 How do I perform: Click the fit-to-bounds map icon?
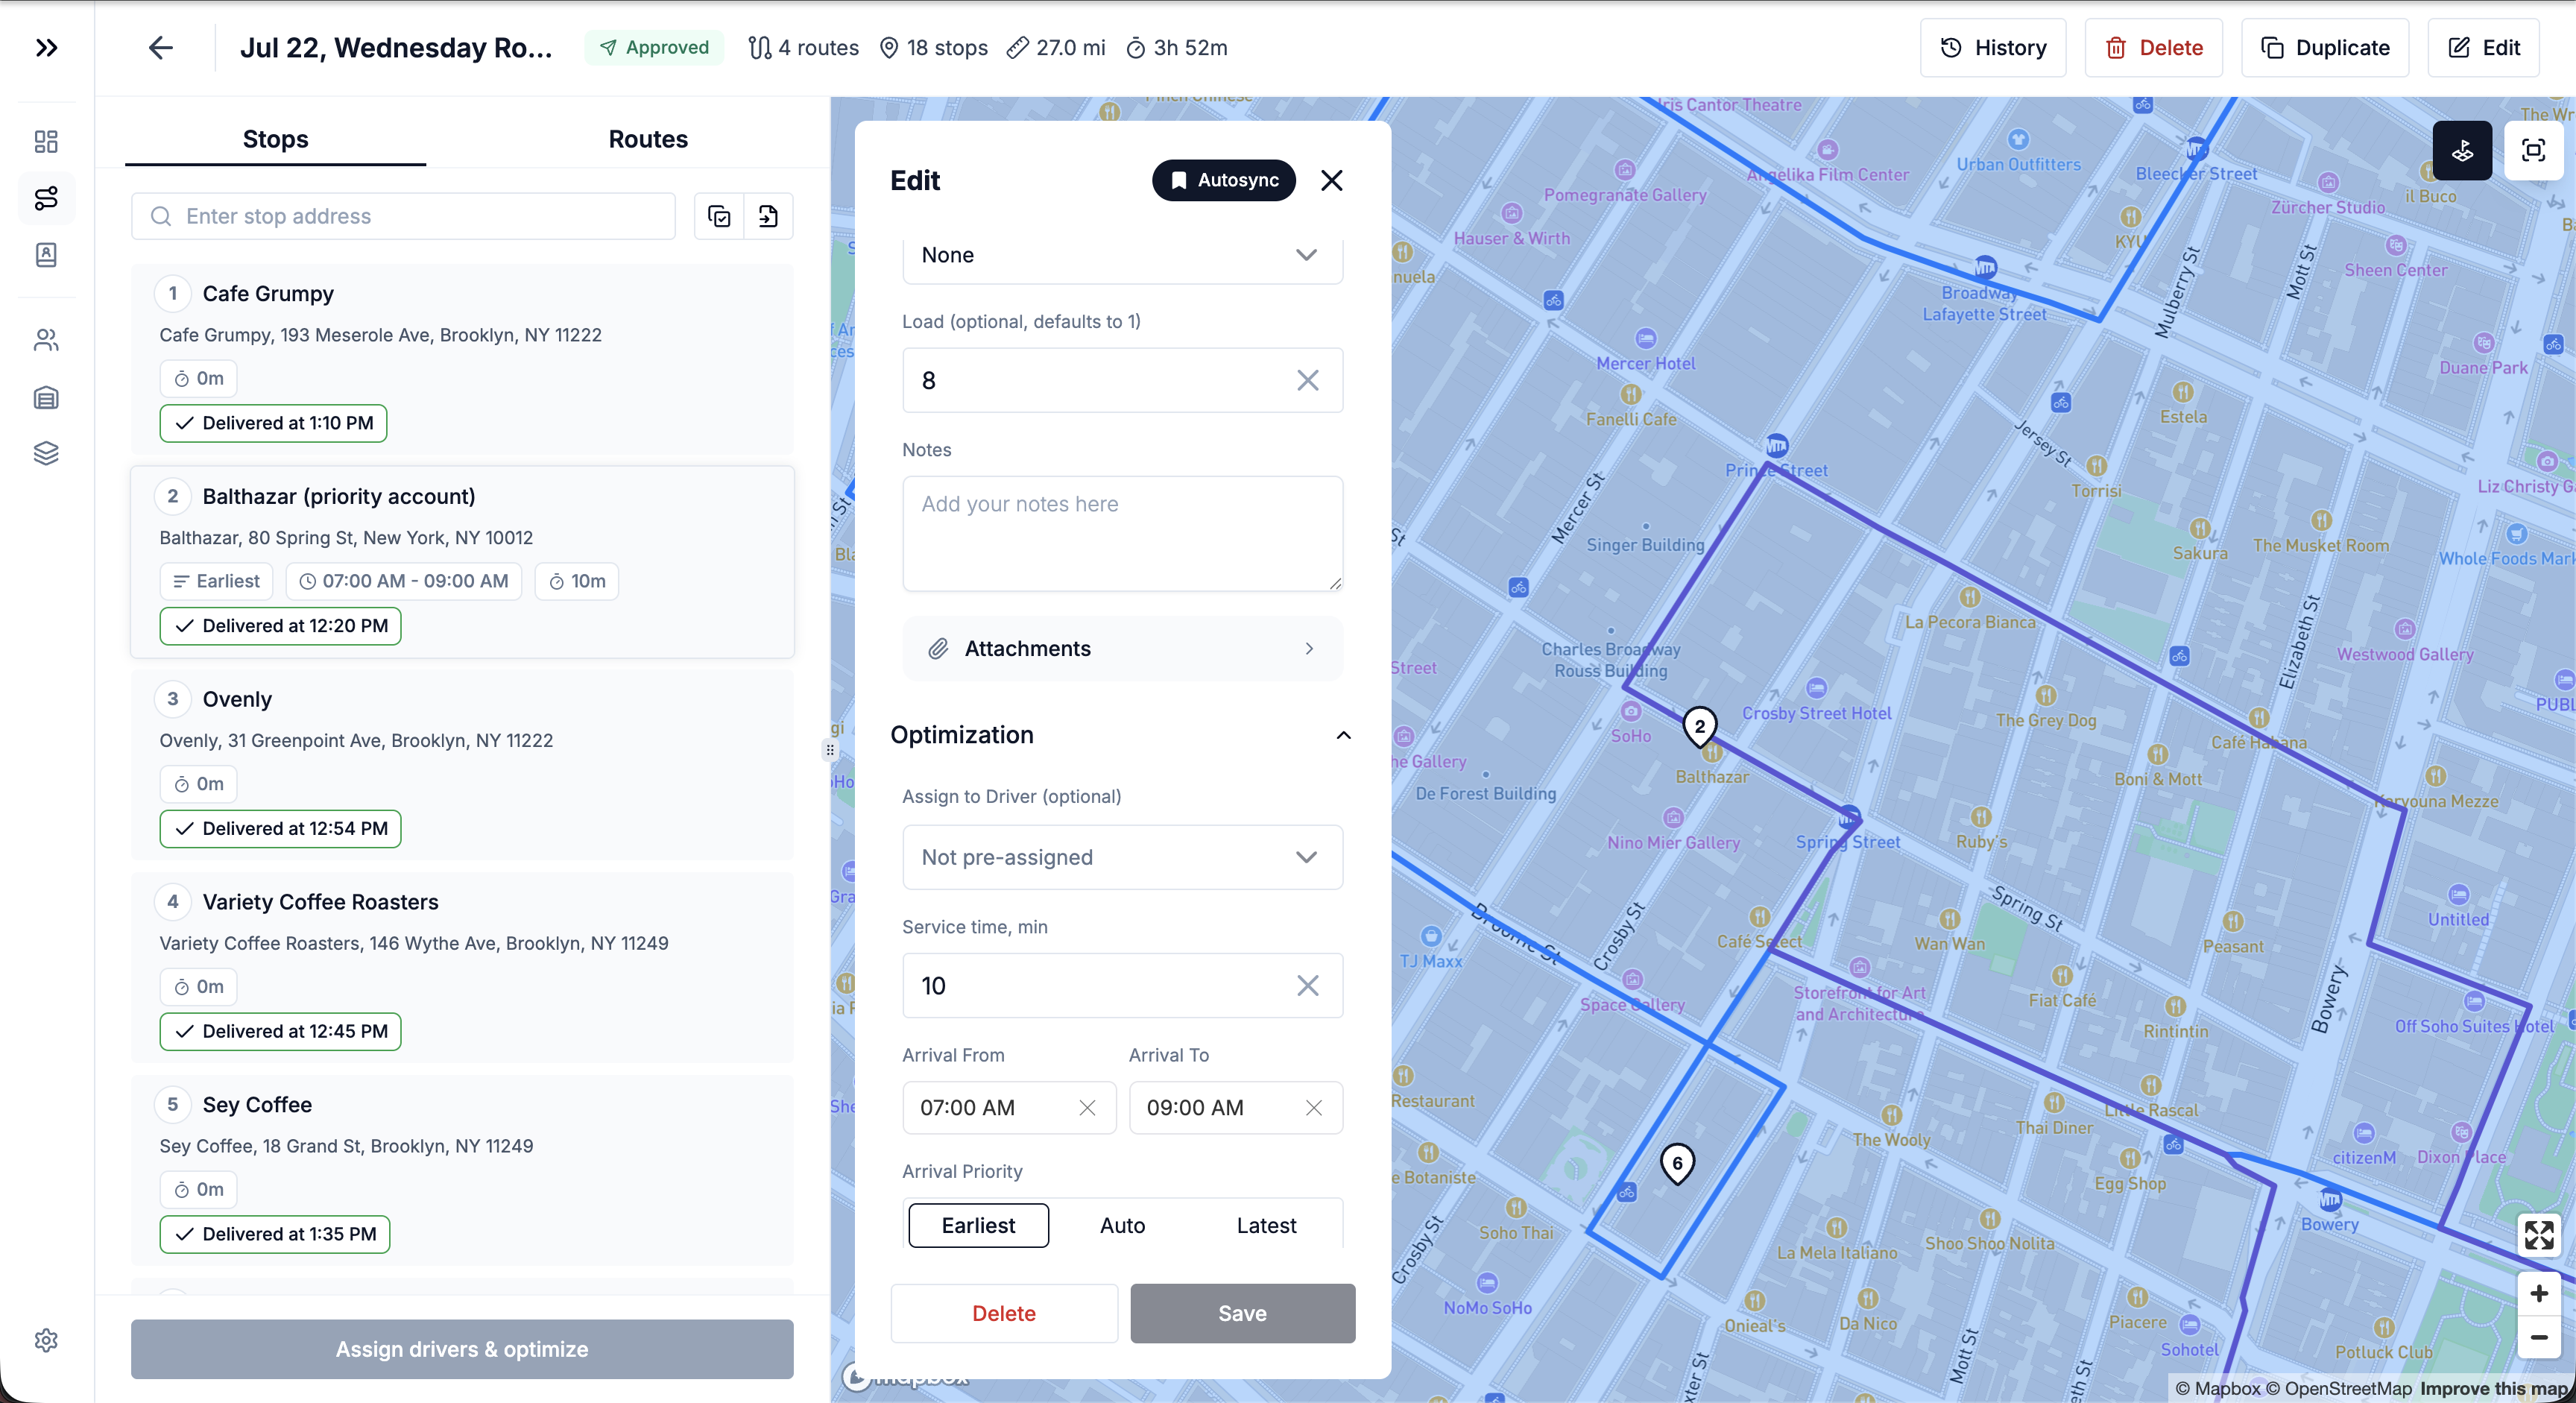[2533, 151]
